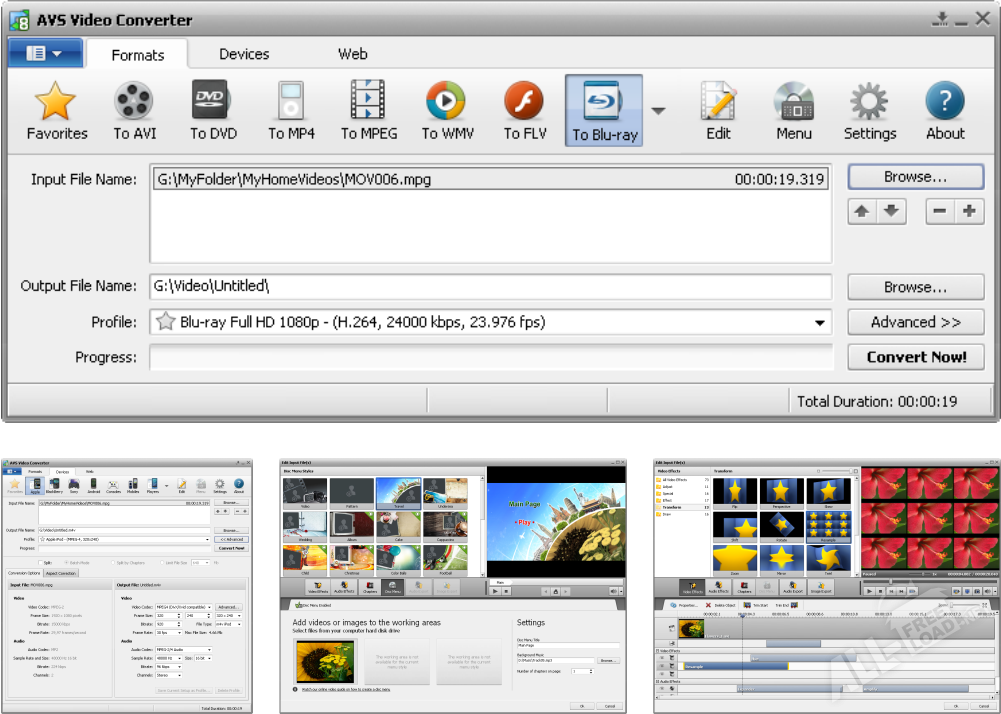Switch to the Devices tab
The width and height of the screenshot is (1001, 714).
tap(244, 54)
